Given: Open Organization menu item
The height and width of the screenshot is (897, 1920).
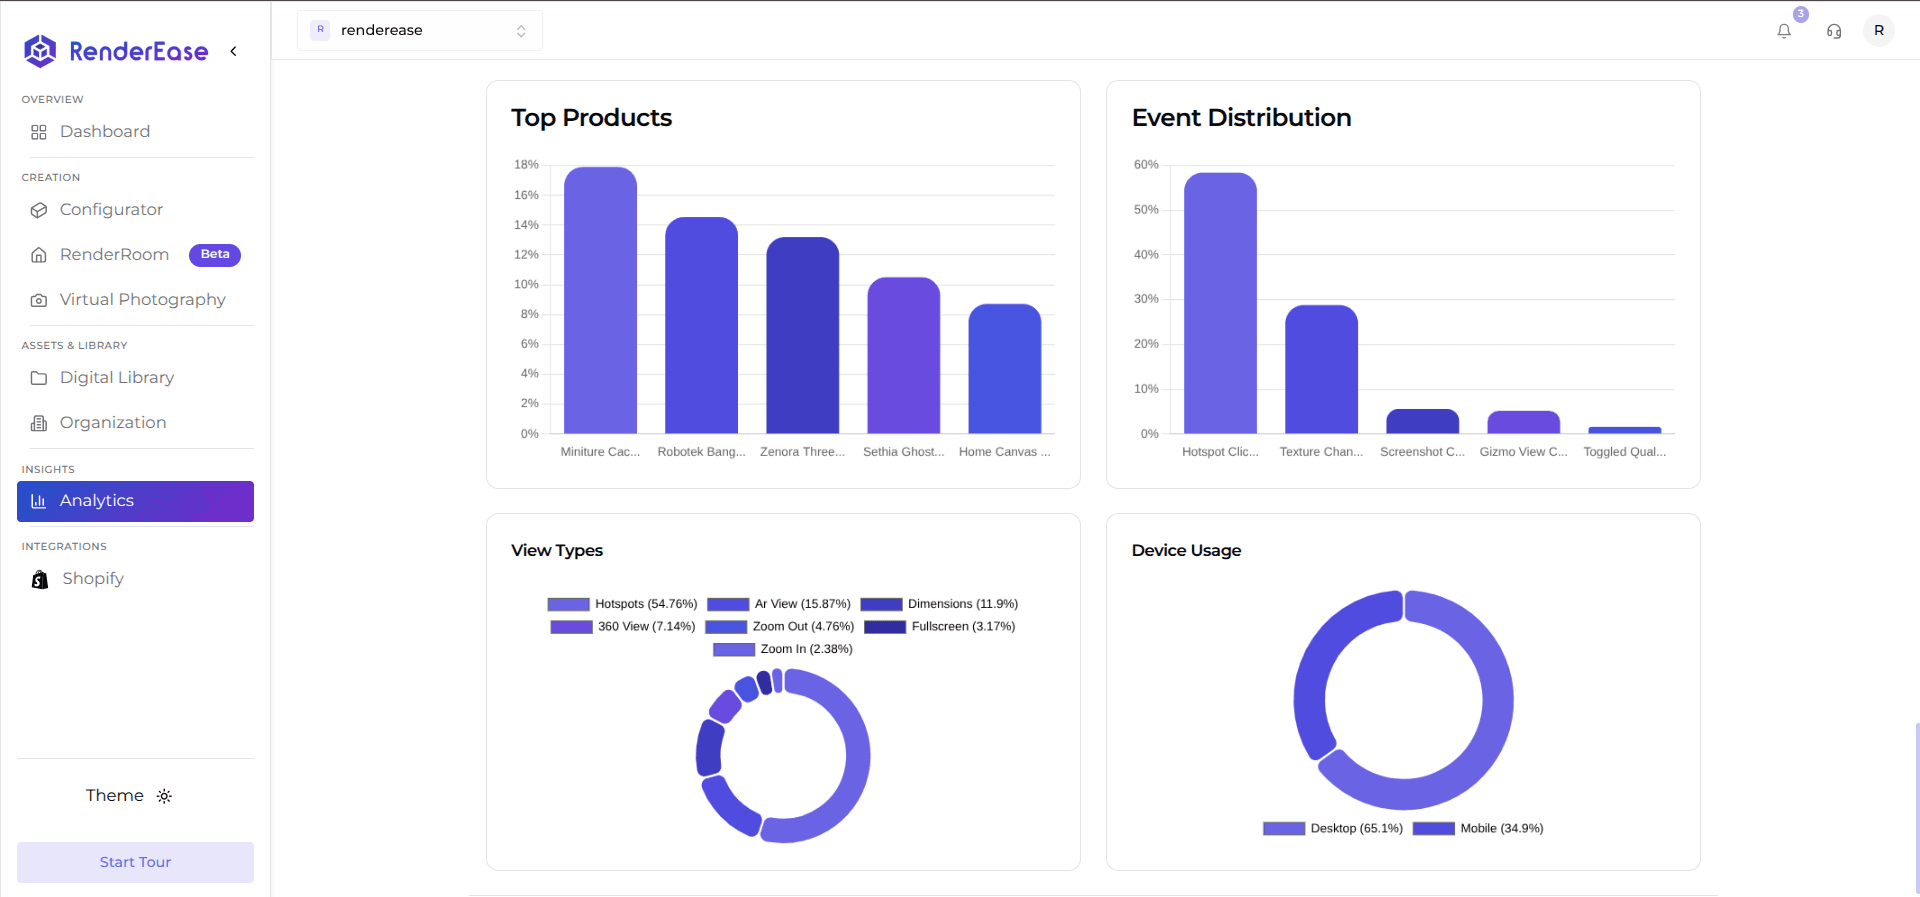Looking at the screenshot, I should click(135, 423).
